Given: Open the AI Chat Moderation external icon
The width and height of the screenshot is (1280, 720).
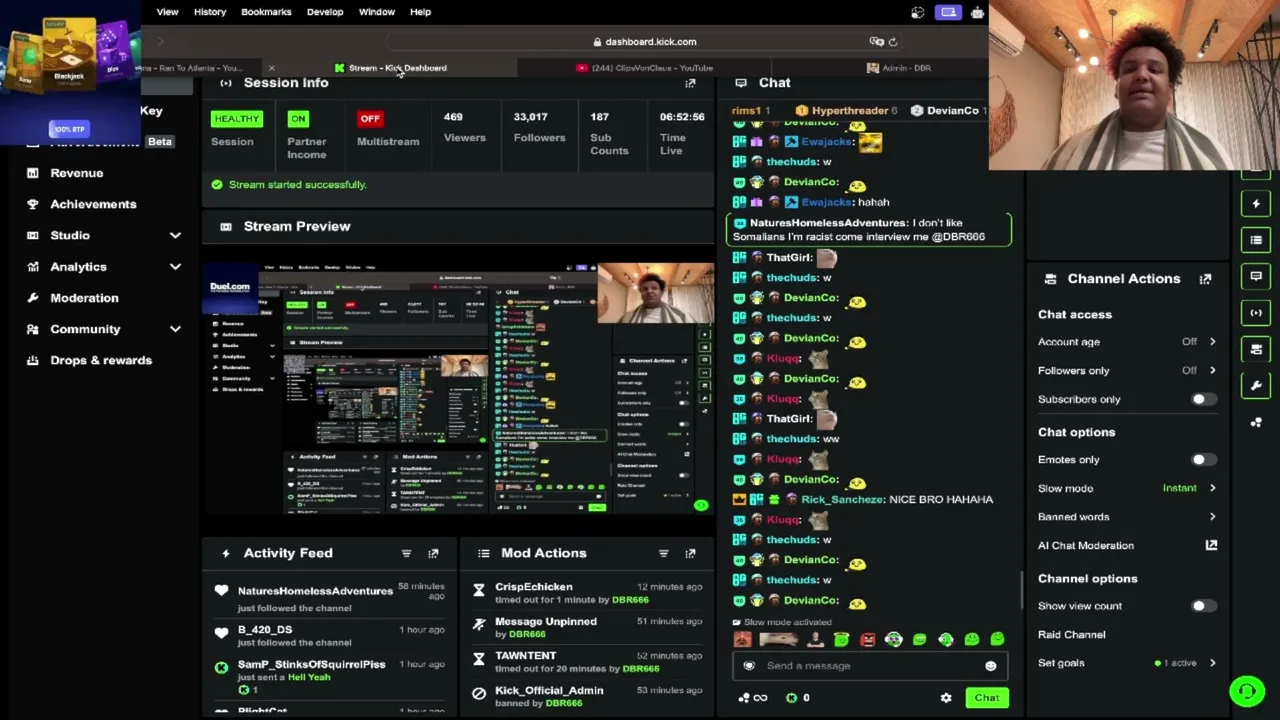Looking at the screenshot, I should [1211, 545].
